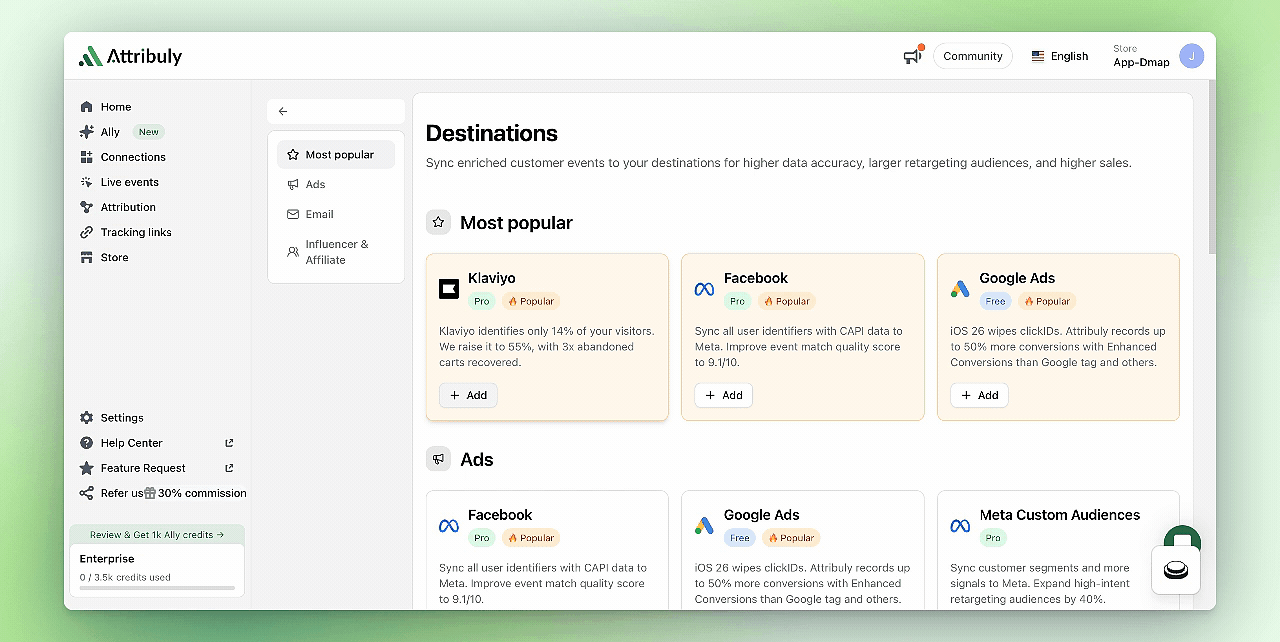Viewport: 1280px width, 642px height.
Task: Click the user avatar J
Action: [x=1191, y=56]
